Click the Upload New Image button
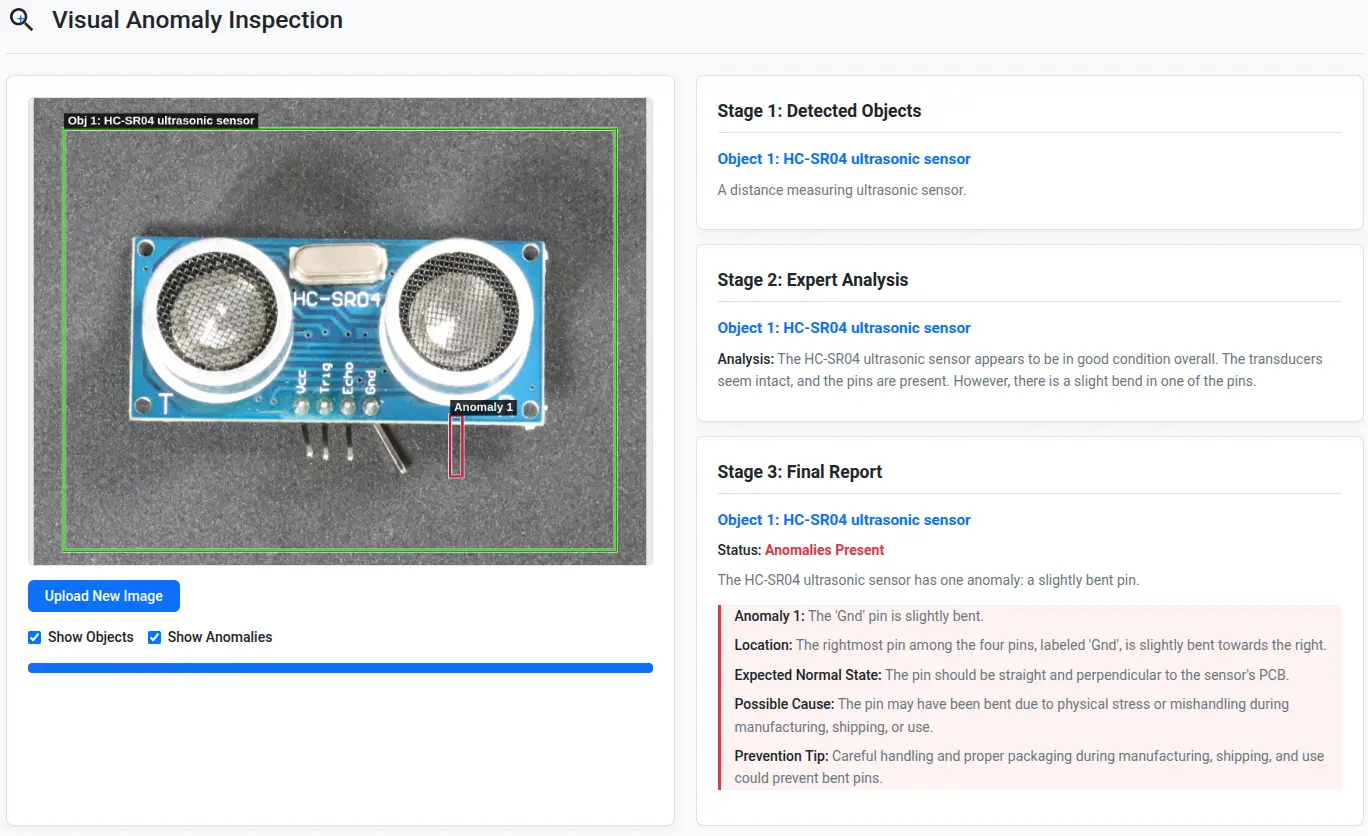 [x=104, y=596]
